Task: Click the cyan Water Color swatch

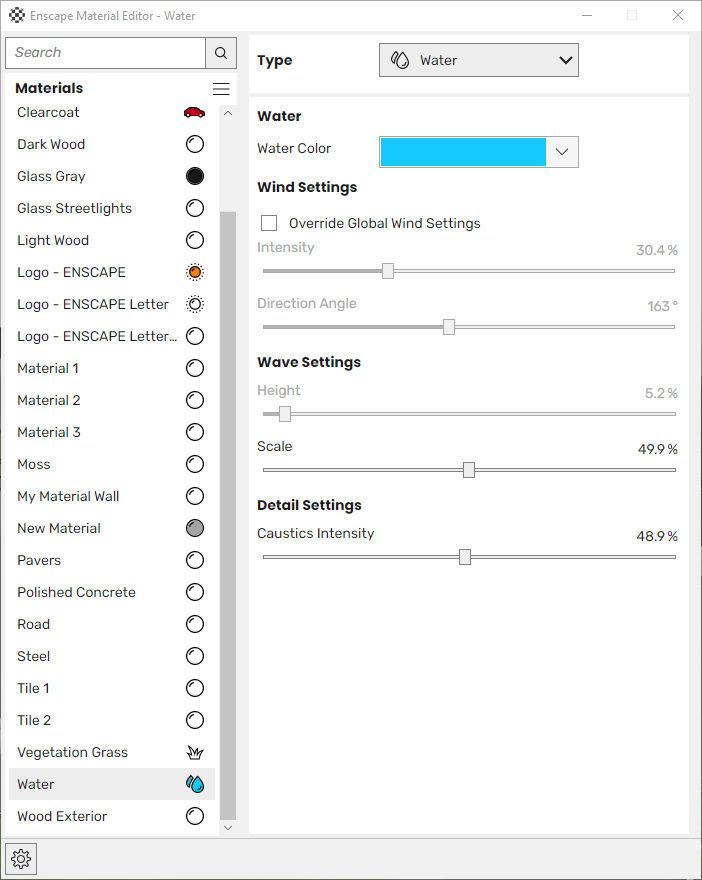Action: click(463, 152)
